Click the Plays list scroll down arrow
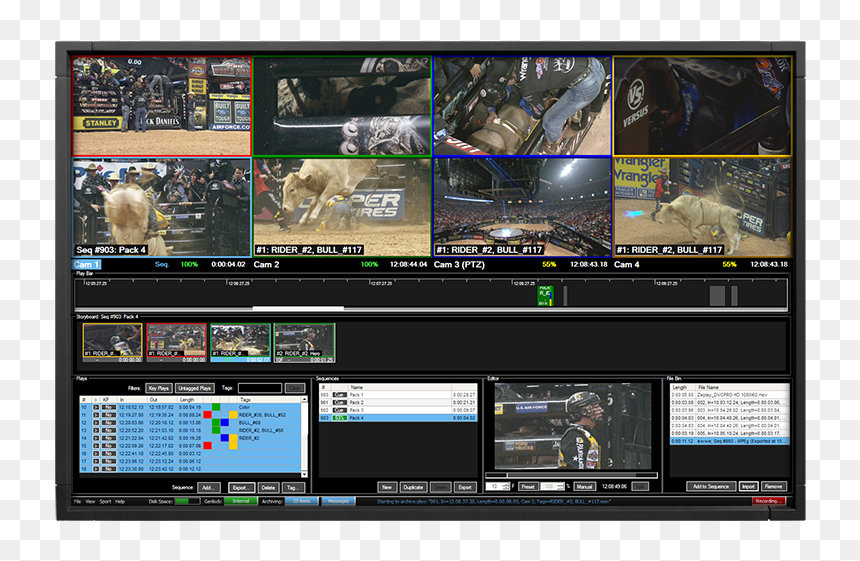The image size is (860, 561). coord(304,474)
